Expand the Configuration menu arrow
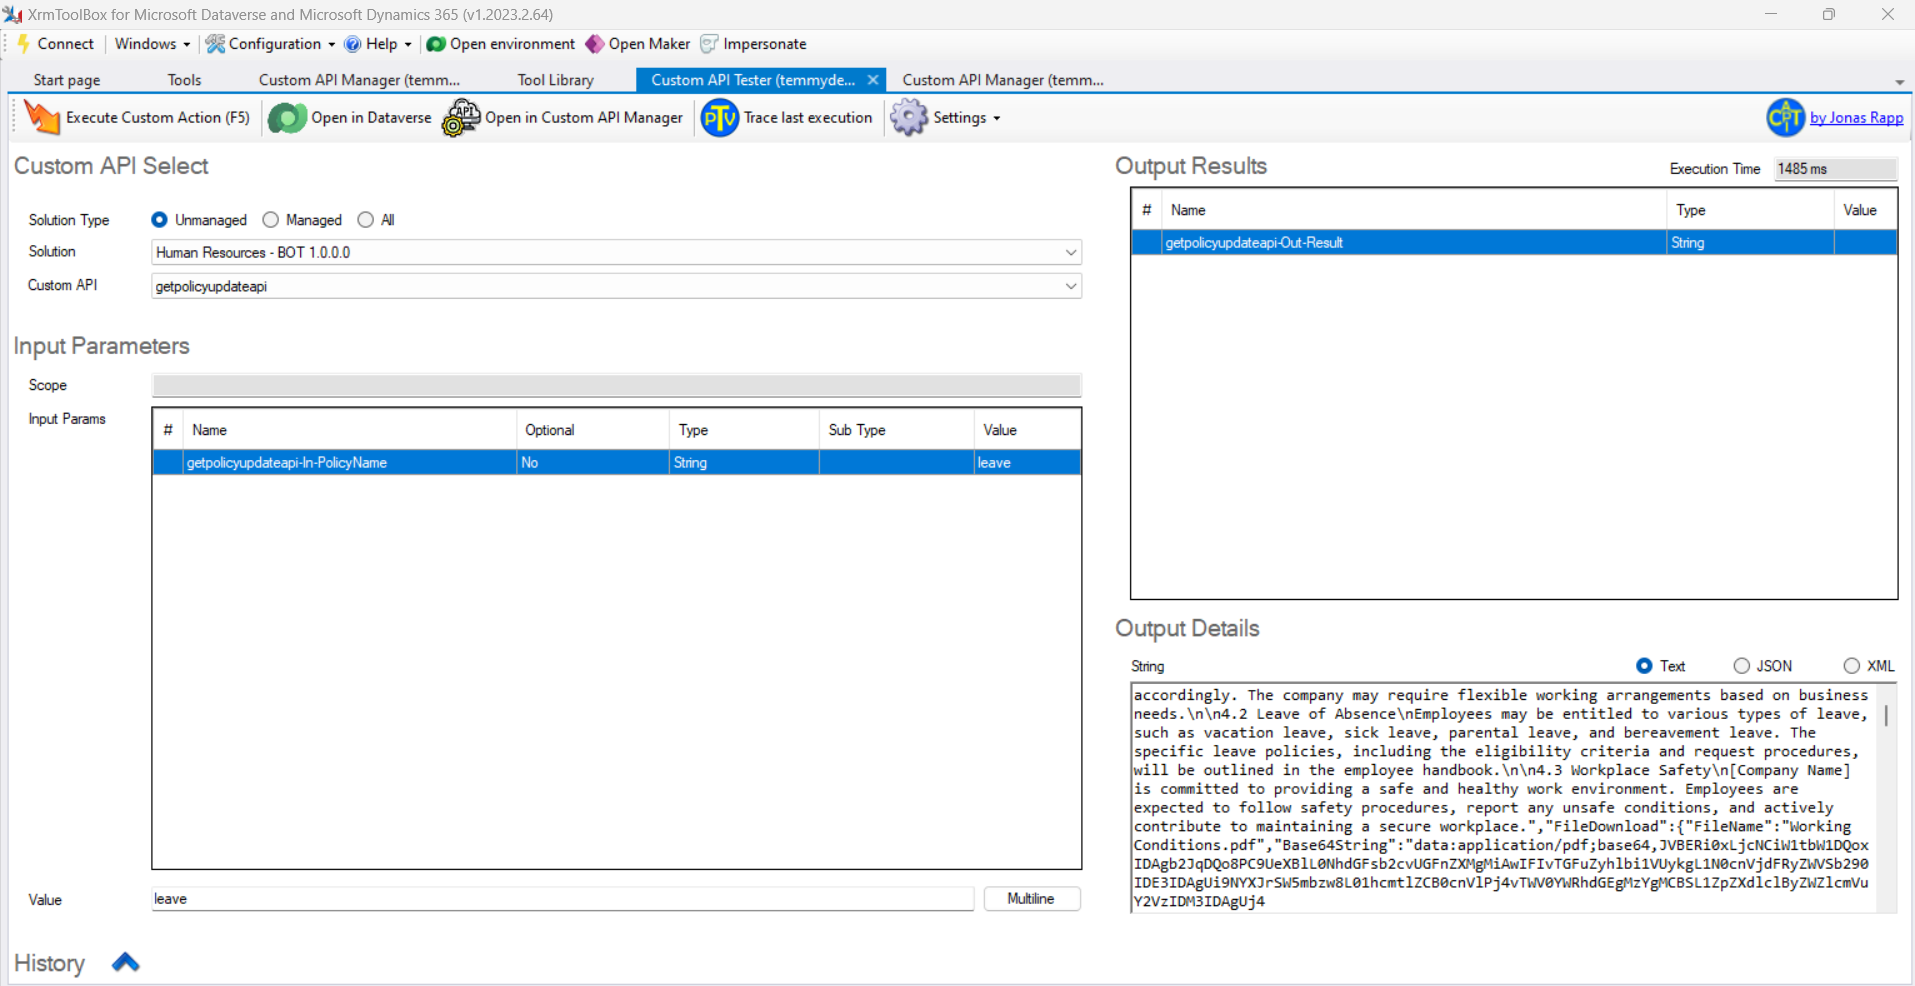This screenshot has height=986, width=1915. [x=332, y=44]
